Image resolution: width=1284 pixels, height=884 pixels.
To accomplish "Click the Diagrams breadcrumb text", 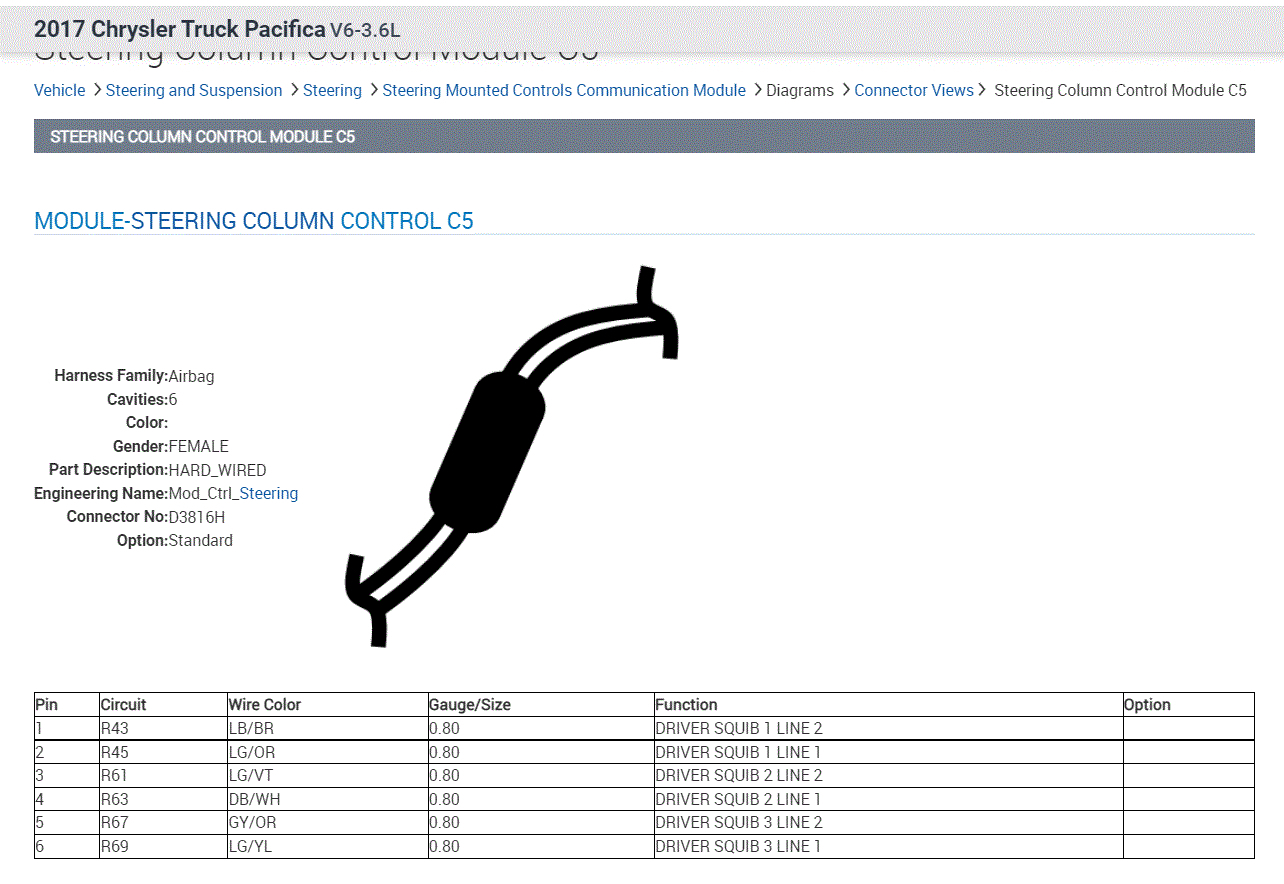I will coord(800,90).
